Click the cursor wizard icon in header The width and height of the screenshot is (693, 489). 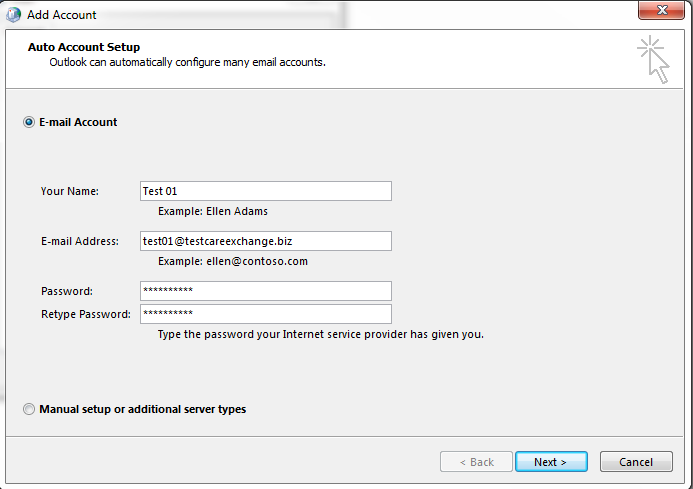click(x=653, y=59)
